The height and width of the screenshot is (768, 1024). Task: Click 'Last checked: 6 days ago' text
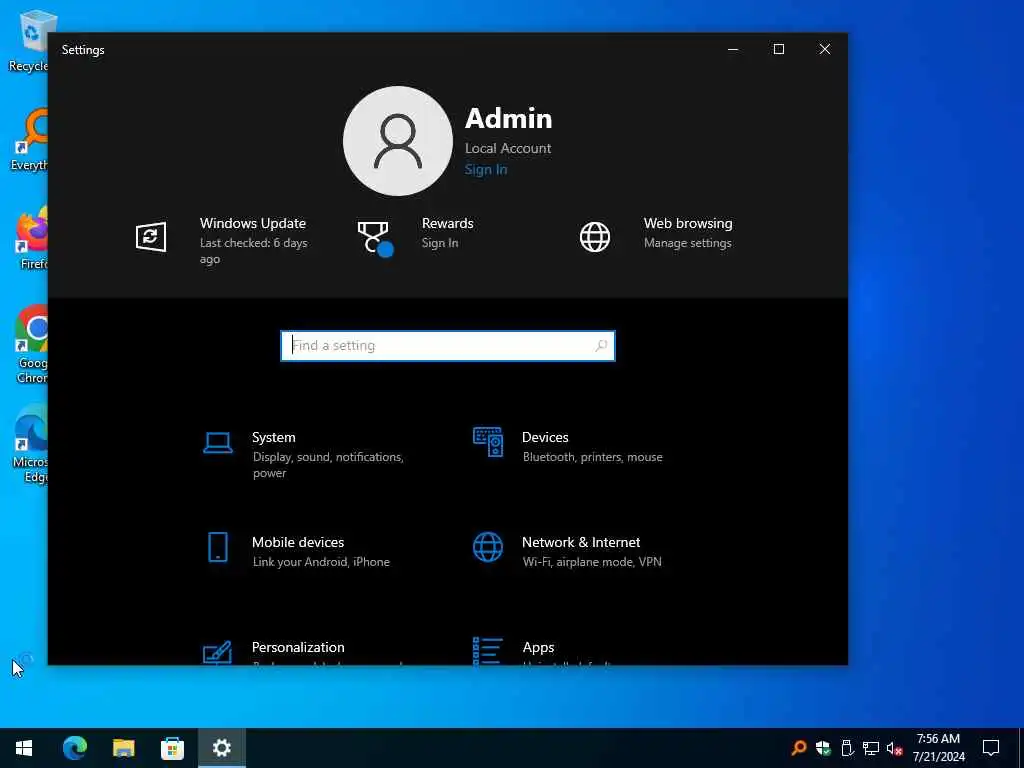[x=253, y=251]
